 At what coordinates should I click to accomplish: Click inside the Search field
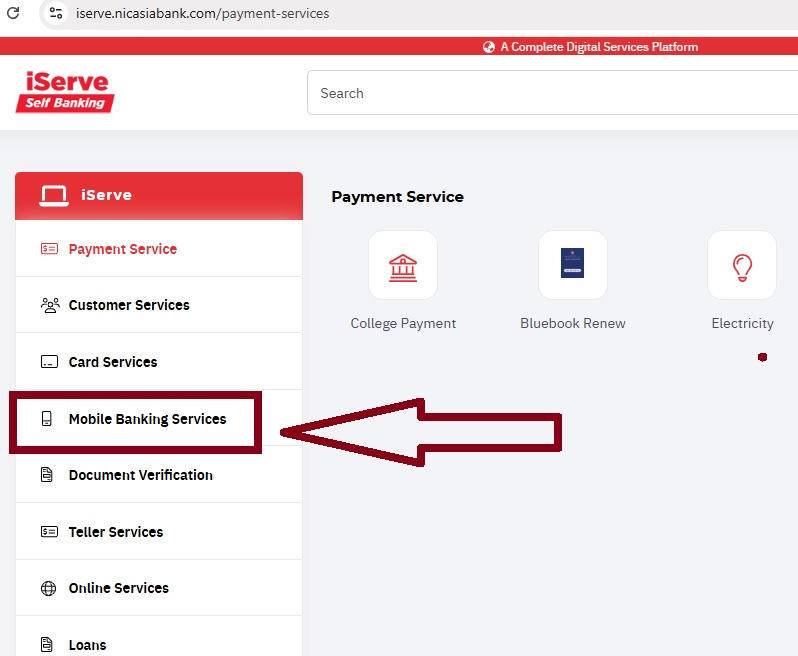550,93
